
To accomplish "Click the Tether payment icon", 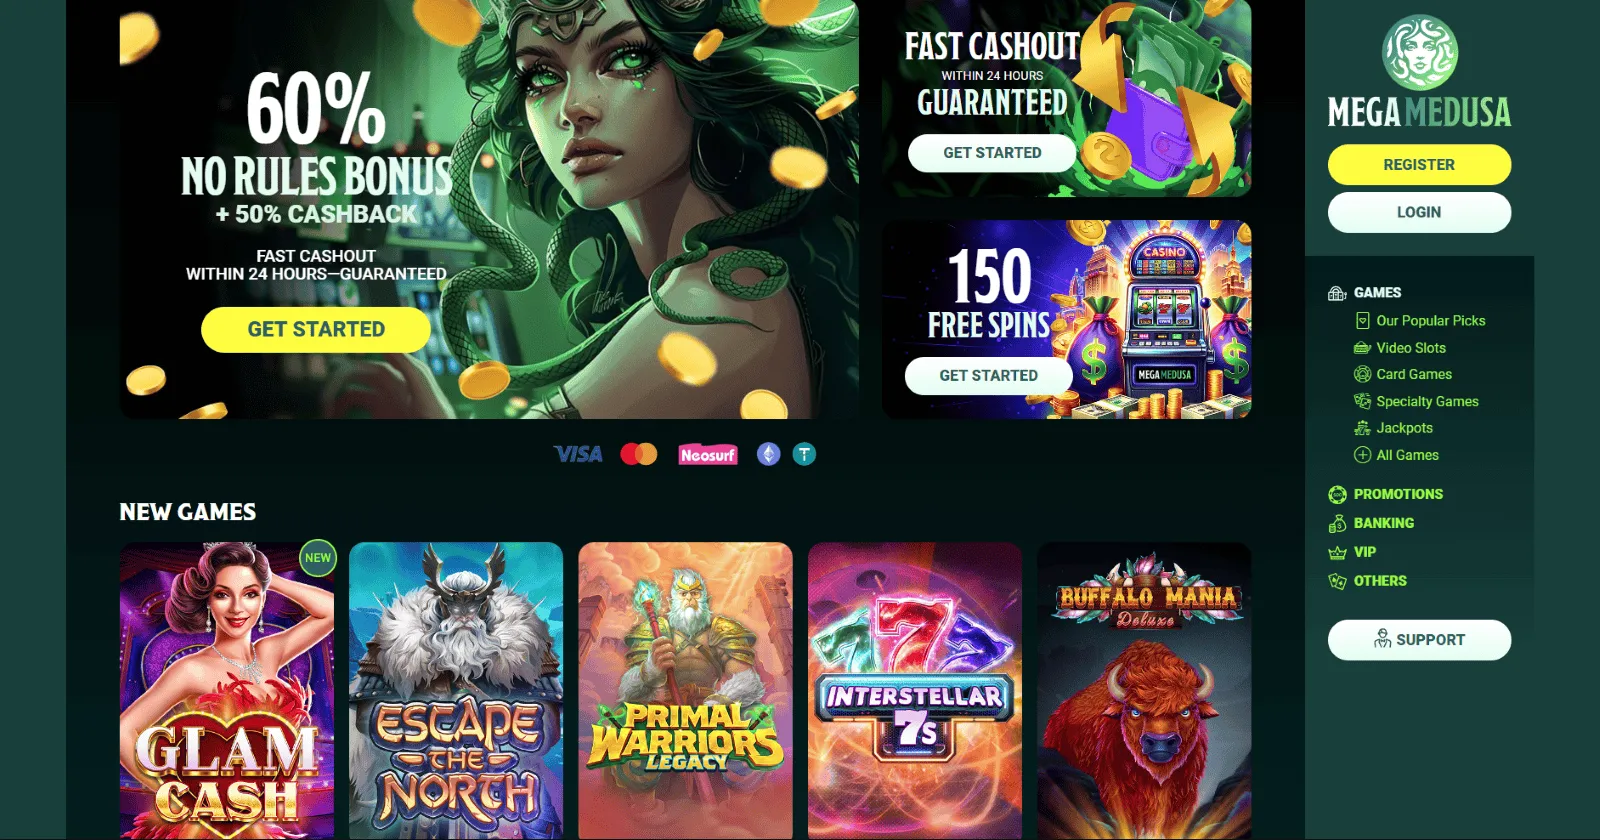I will pyautogui.click(x=804, y=454).
